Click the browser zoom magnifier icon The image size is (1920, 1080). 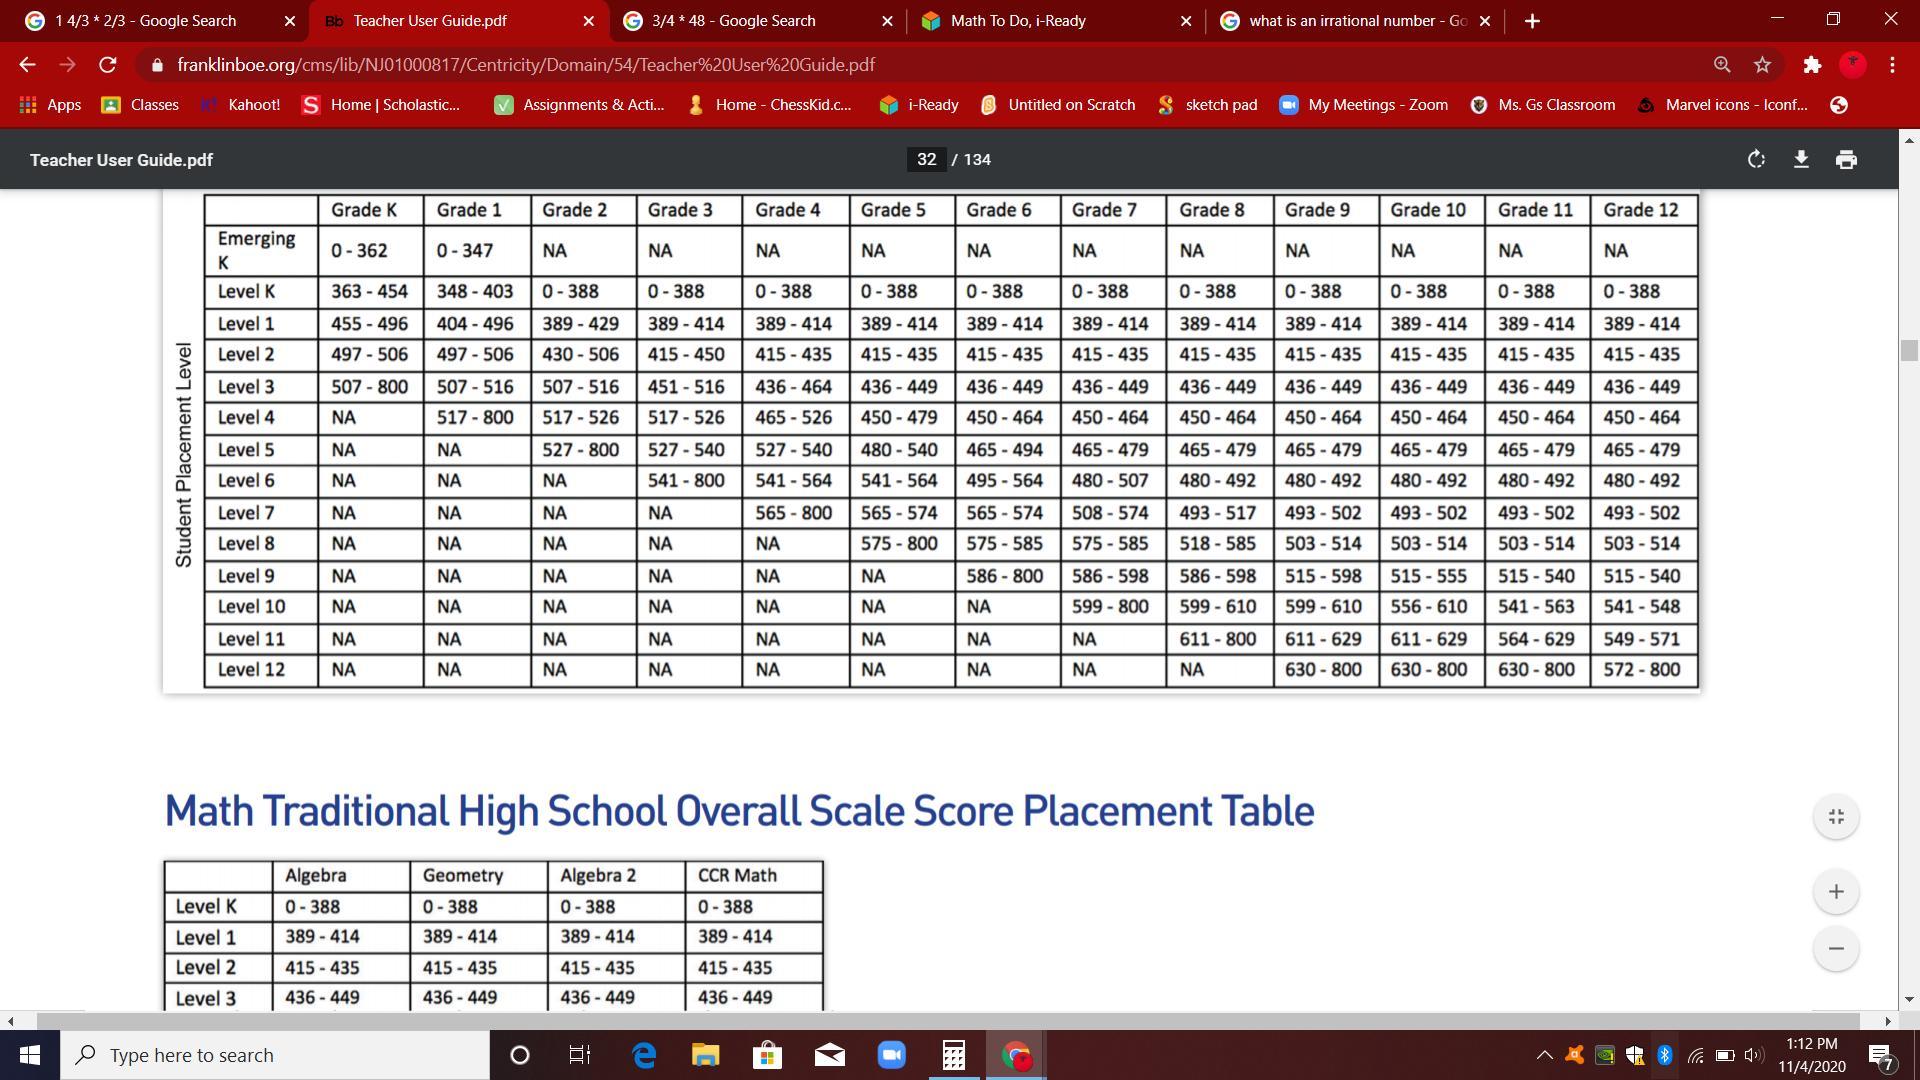(x=1722, y=65)
